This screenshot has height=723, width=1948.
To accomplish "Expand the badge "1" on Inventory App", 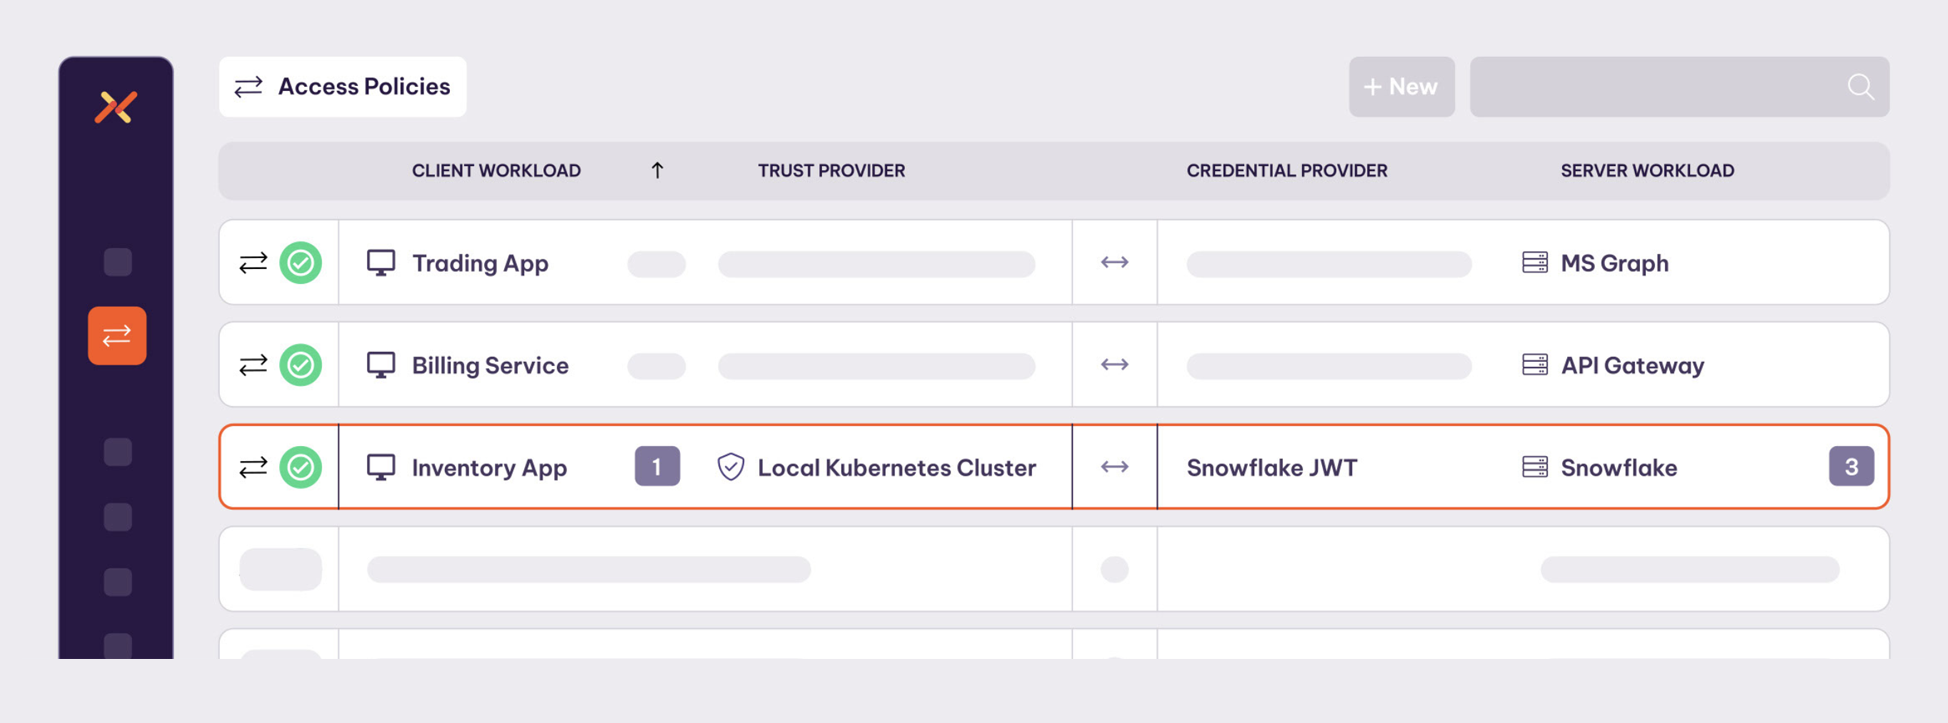I will [657, 467].
